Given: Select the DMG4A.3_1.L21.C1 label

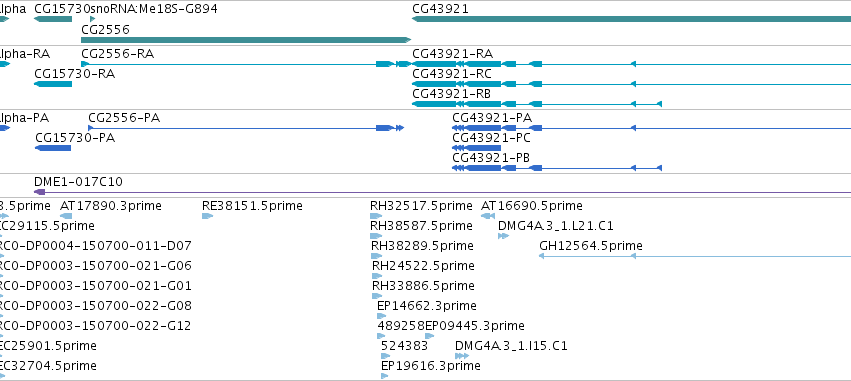Looking at the screenshot, I should [556, 225].
